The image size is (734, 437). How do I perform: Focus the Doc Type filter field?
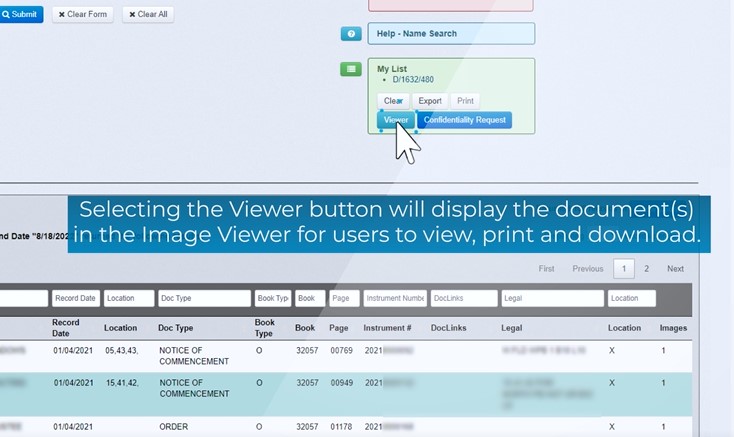205,299
